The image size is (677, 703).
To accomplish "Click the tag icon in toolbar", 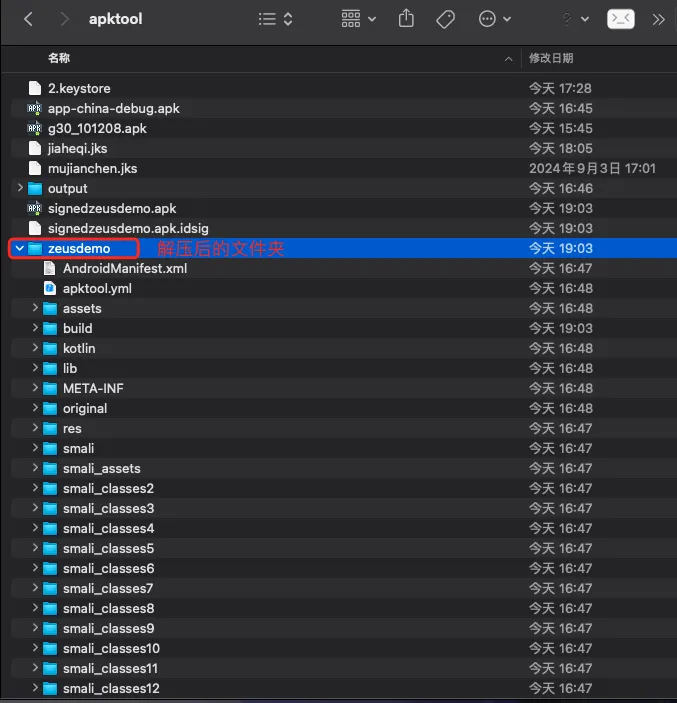I will coord(446,19).
